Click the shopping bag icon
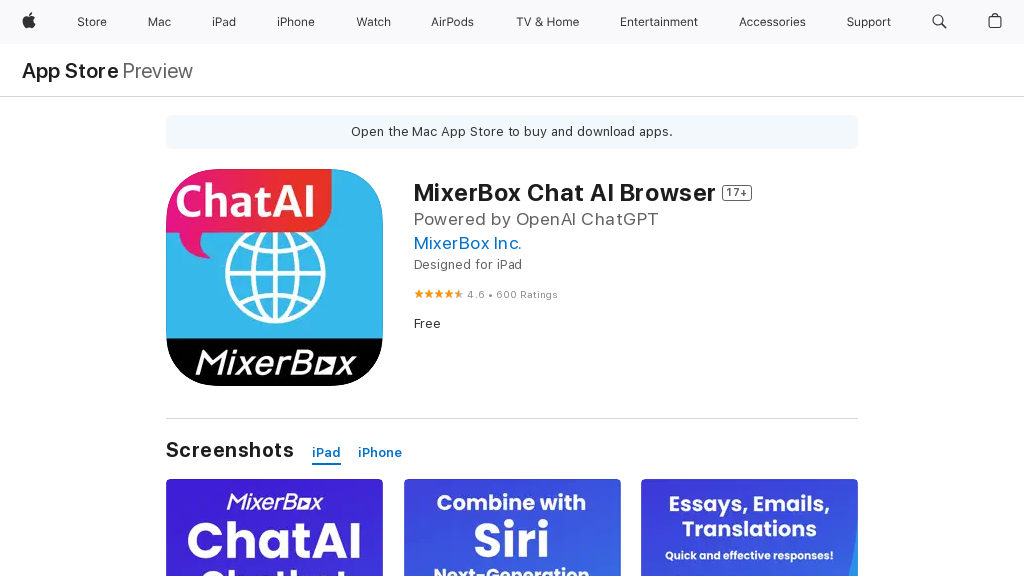The image size is (1024, 576). coord(995,21)
